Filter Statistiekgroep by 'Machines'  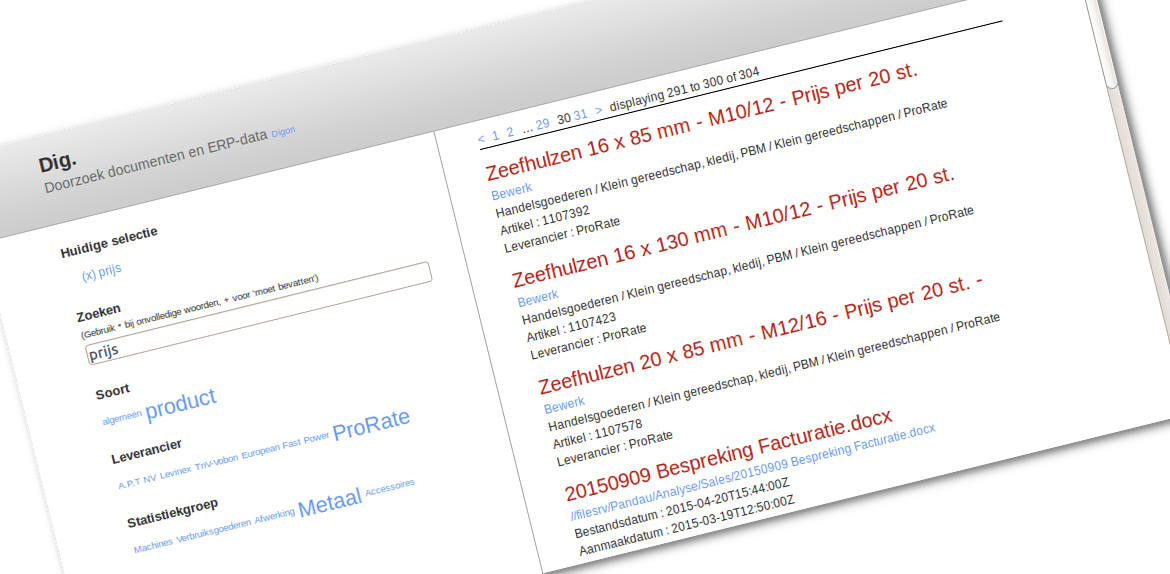point(154,546)
